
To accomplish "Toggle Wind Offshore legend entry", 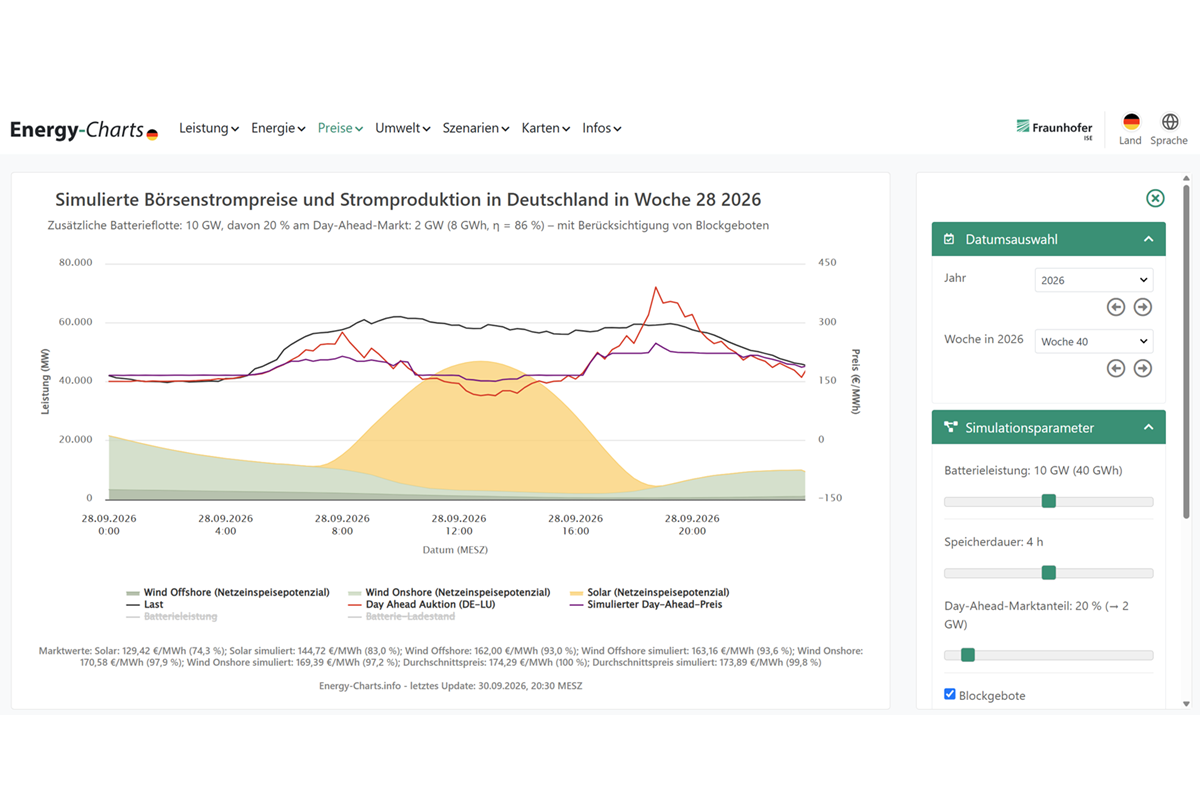I will (x=228, y=592).
